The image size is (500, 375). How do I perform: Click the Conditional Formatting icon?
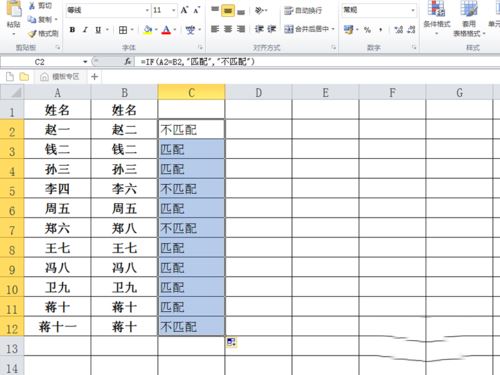(x=437, y=18)
